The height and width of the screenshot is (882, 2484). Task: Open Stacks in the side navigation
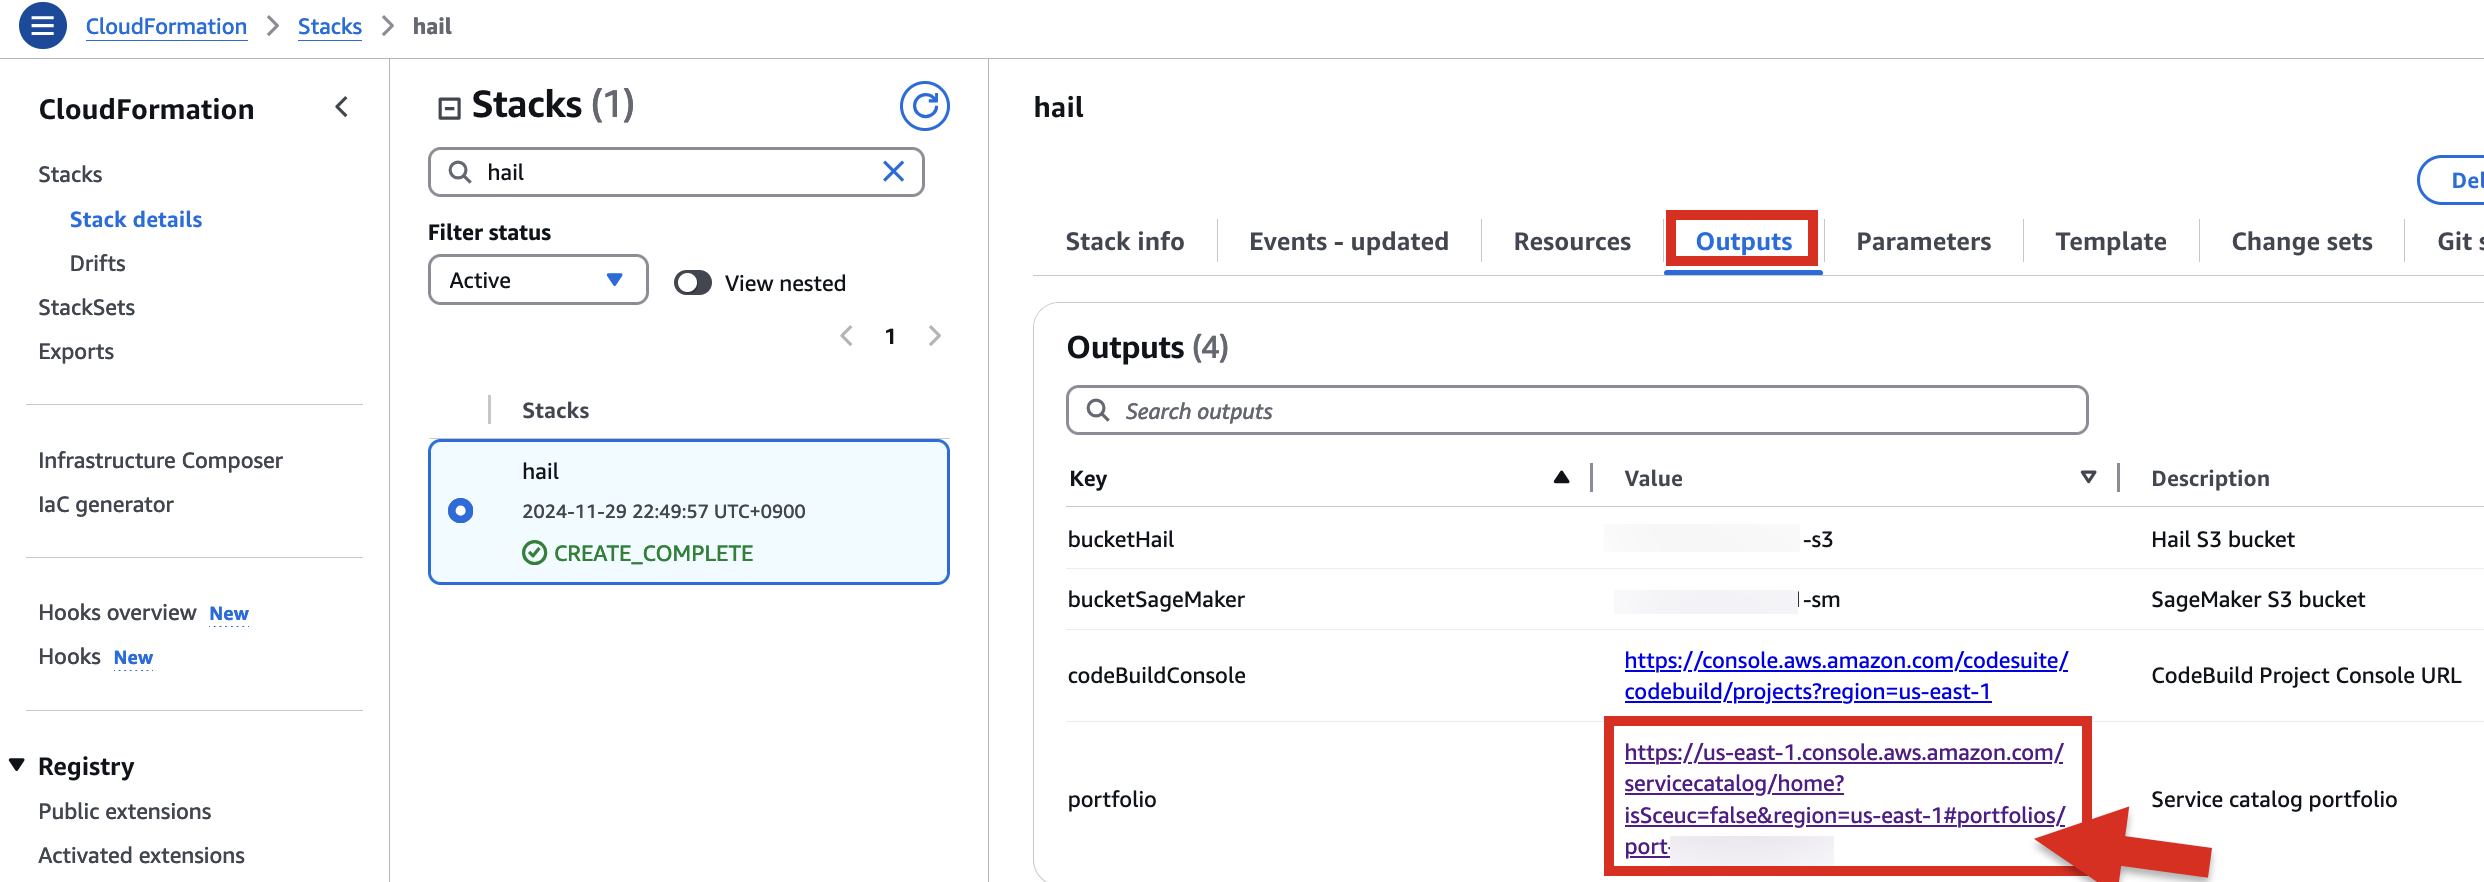point(70,174)
